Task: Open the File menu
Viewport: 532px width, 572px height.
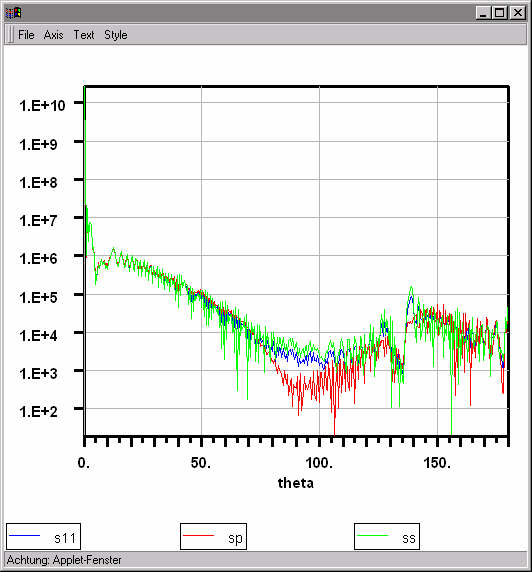Action: click(x=26, y=35)
